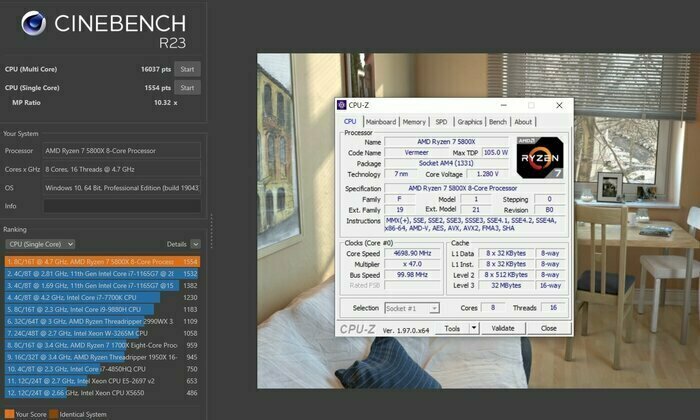Select ranking row 2 Core i7-1165G7 @ 2.81 GHz
This screenshot has height=420, width=700.
coord(102,274)
